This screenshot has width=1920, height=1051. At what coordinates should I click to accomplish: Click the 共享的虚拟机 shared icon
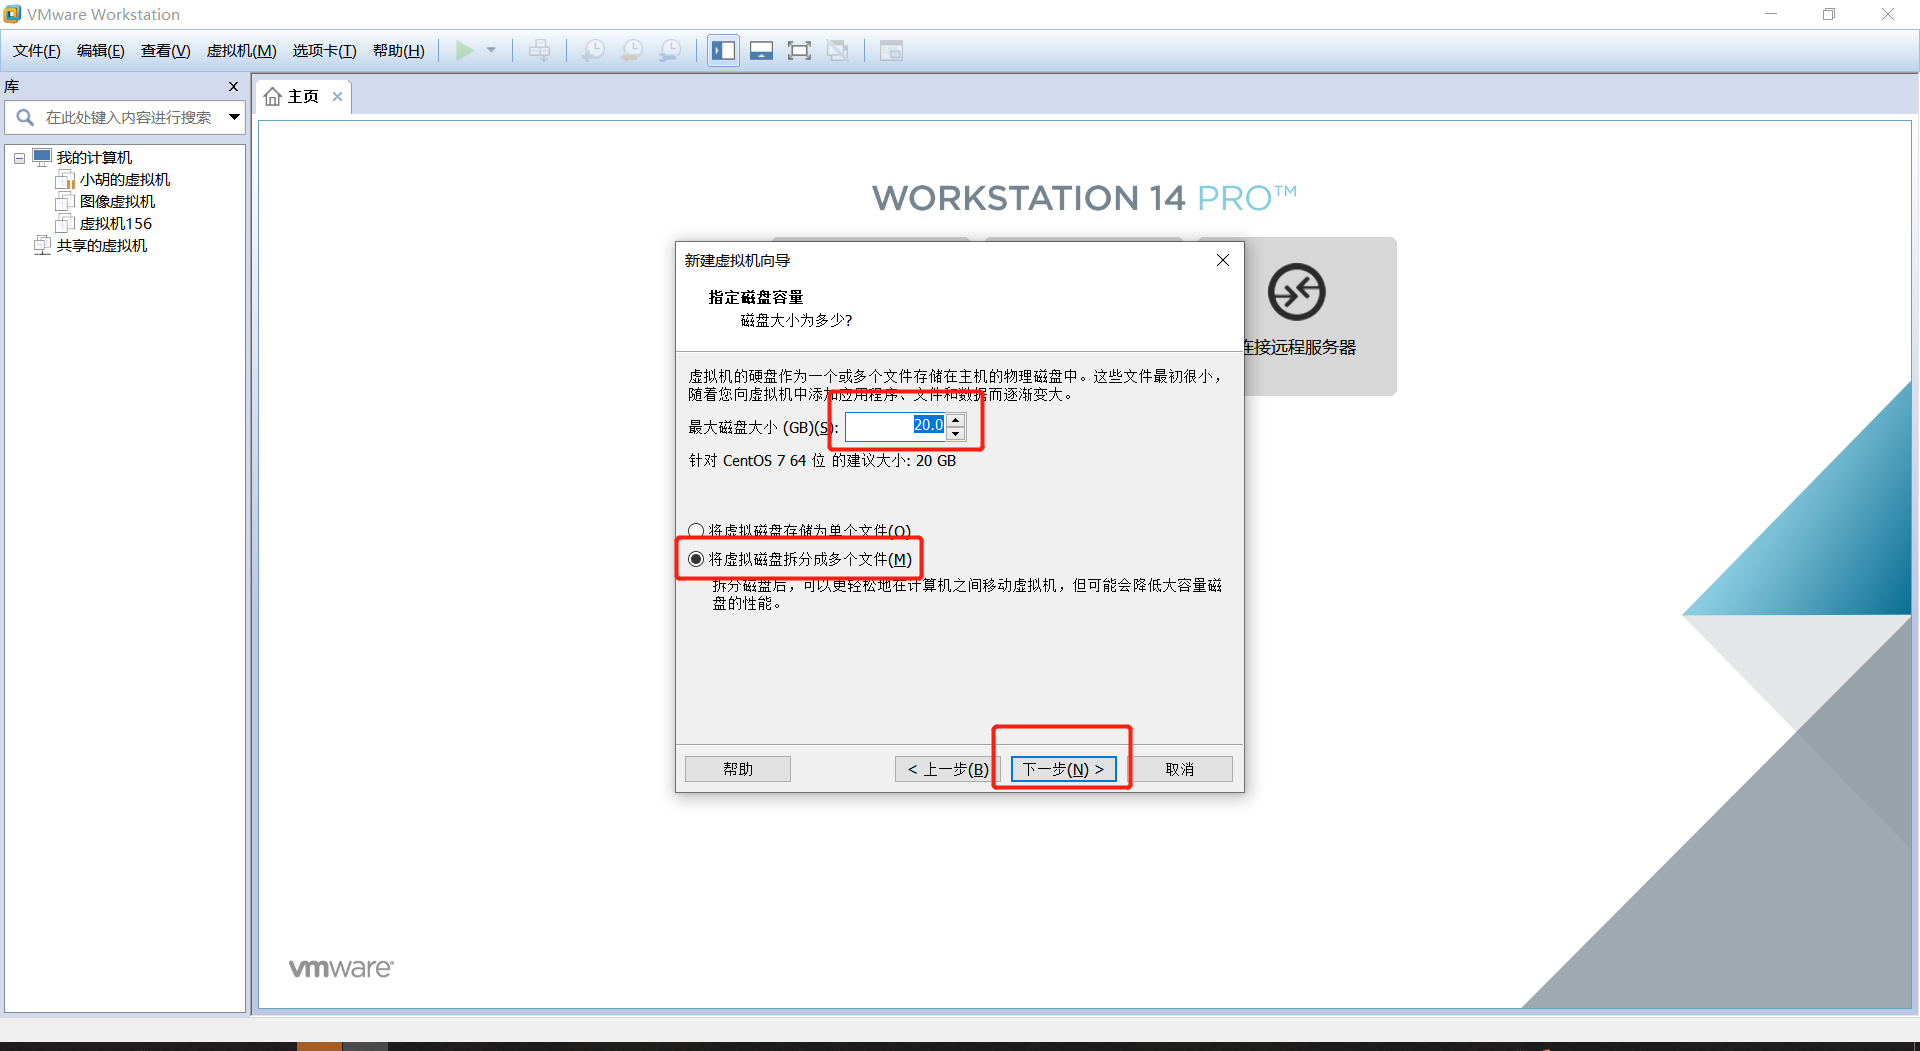(x=42, y=246)
